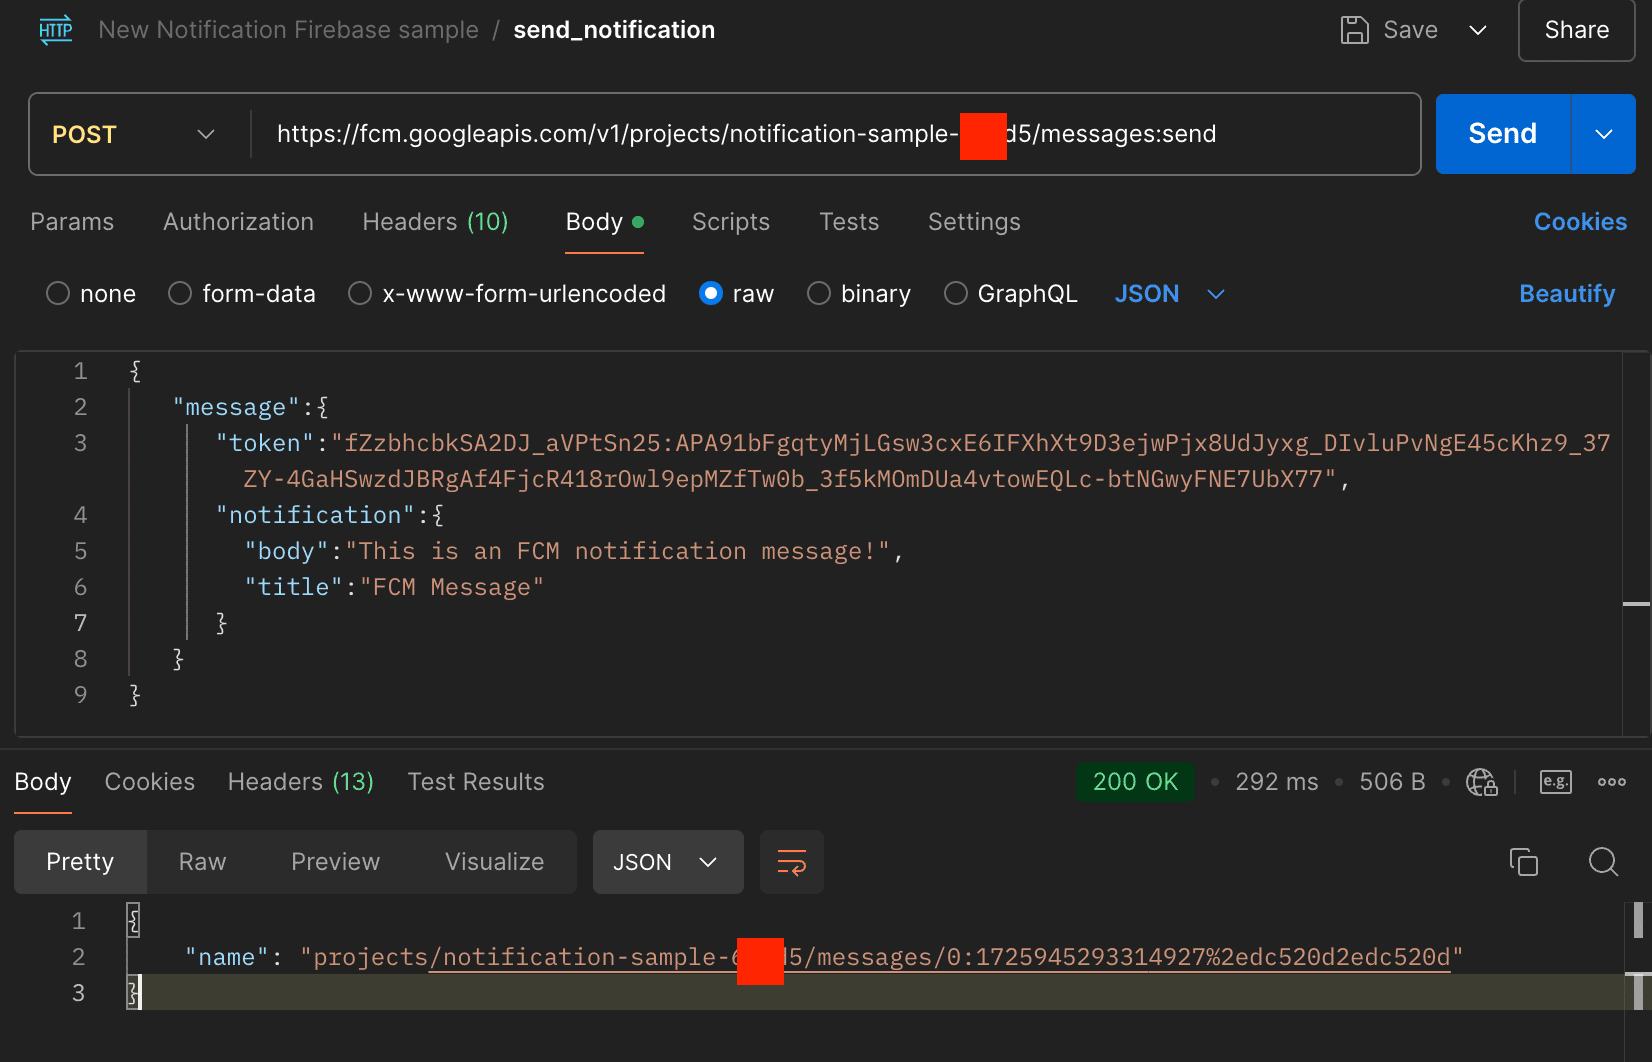Open the response JSON format dropdown

[668, 862]
